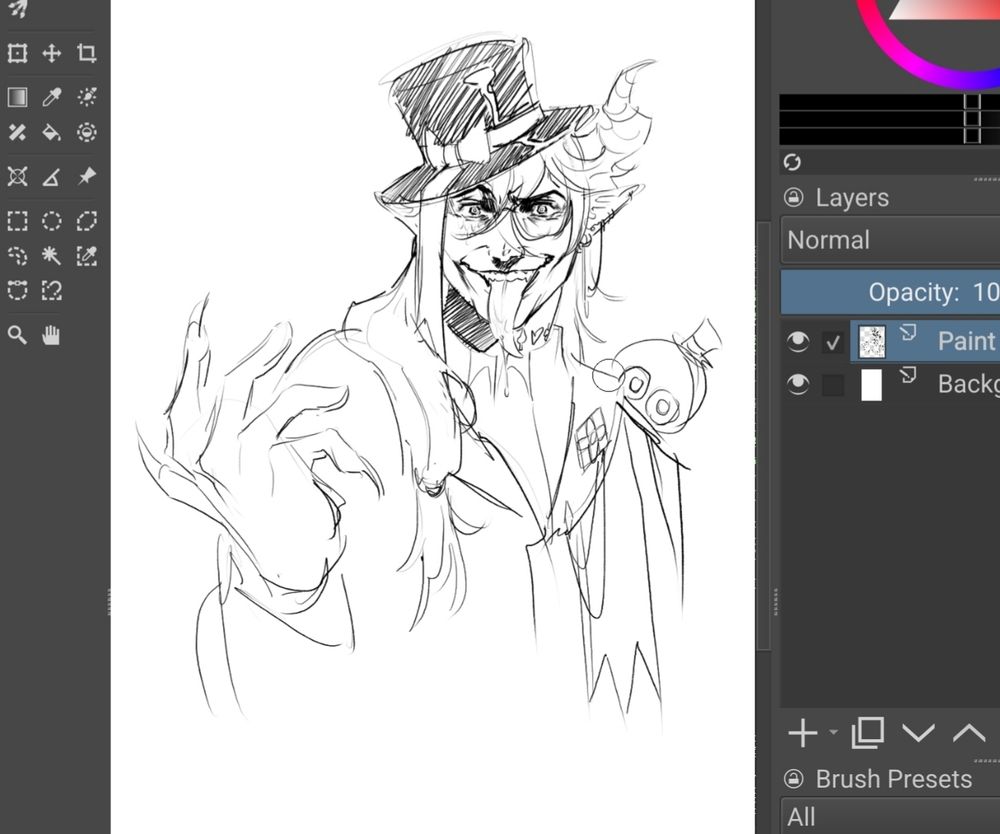Select the Smart Patch tool

click(17, 132)
